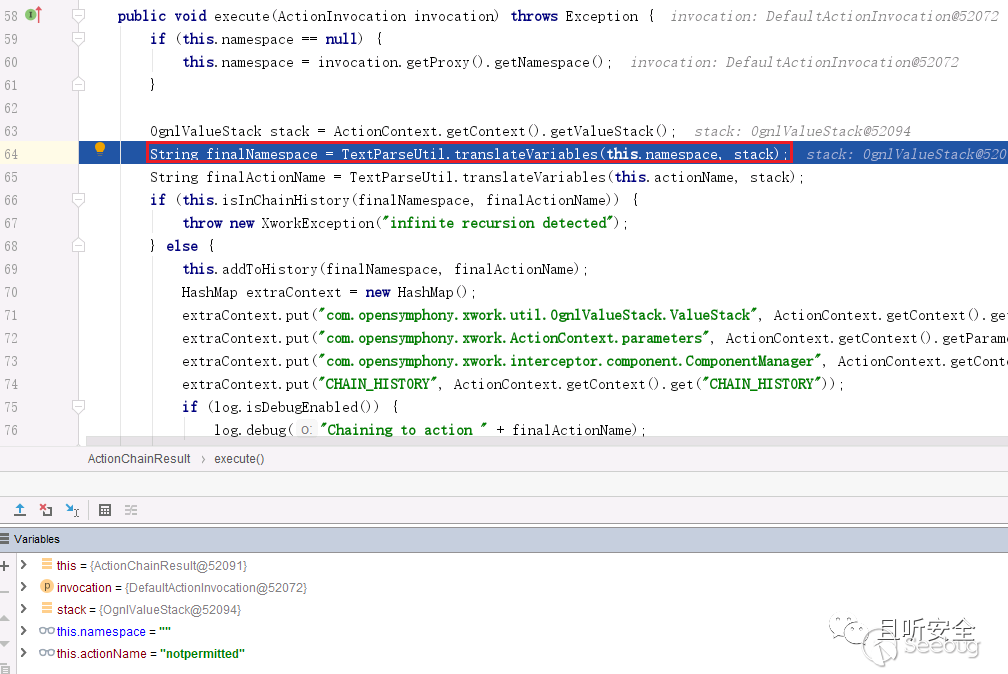The width and height of the screenshot is (1008, 674).
Task: Collapse the execute method fold on line 58
Action: pyautogui.click(x=79, y=16)
